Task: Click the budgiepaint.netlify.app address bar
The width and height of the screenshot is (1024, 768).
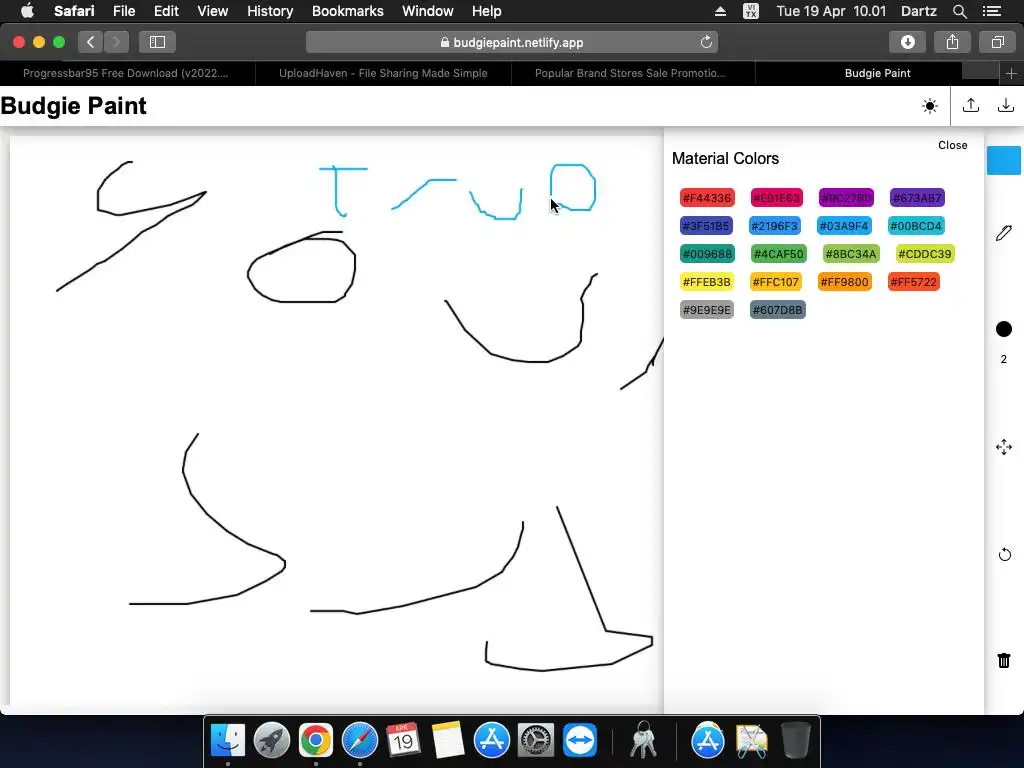Action: coord(511,42)
